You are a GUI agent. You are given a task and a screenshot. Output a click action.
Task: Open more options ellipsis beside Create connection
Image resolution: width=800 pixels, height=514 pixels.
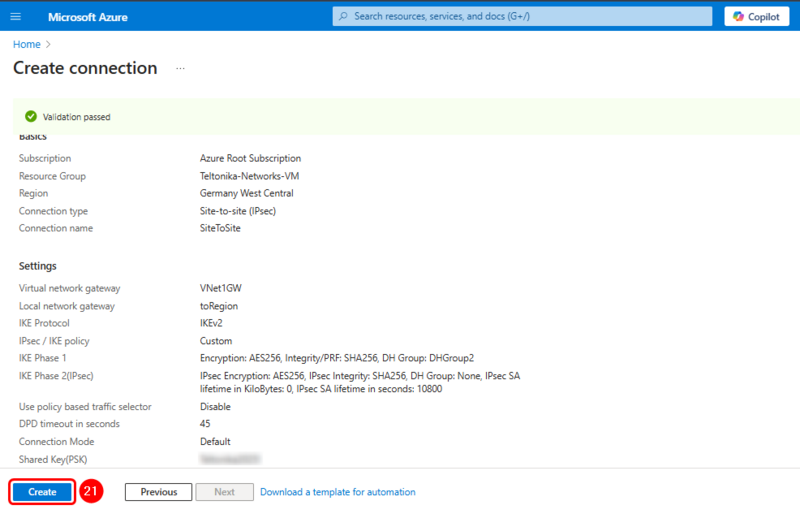coord(181,69)
